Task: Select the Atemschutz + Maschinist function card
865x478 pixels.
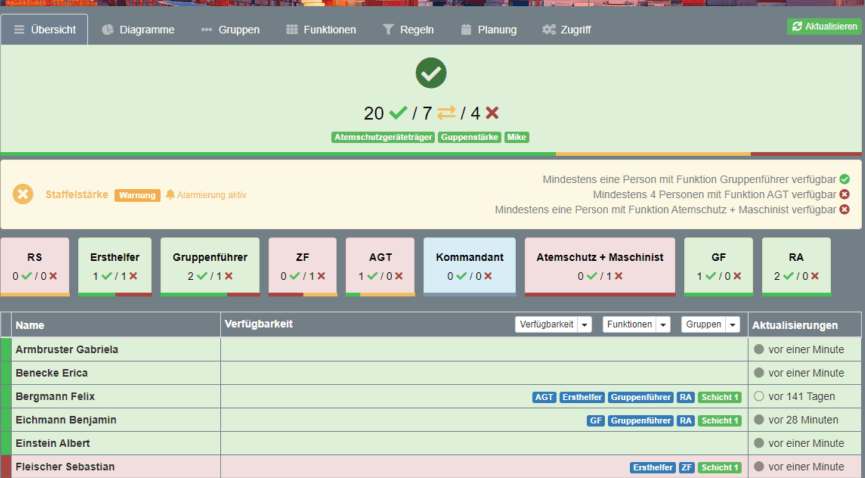Action: [x=600, y=266]
